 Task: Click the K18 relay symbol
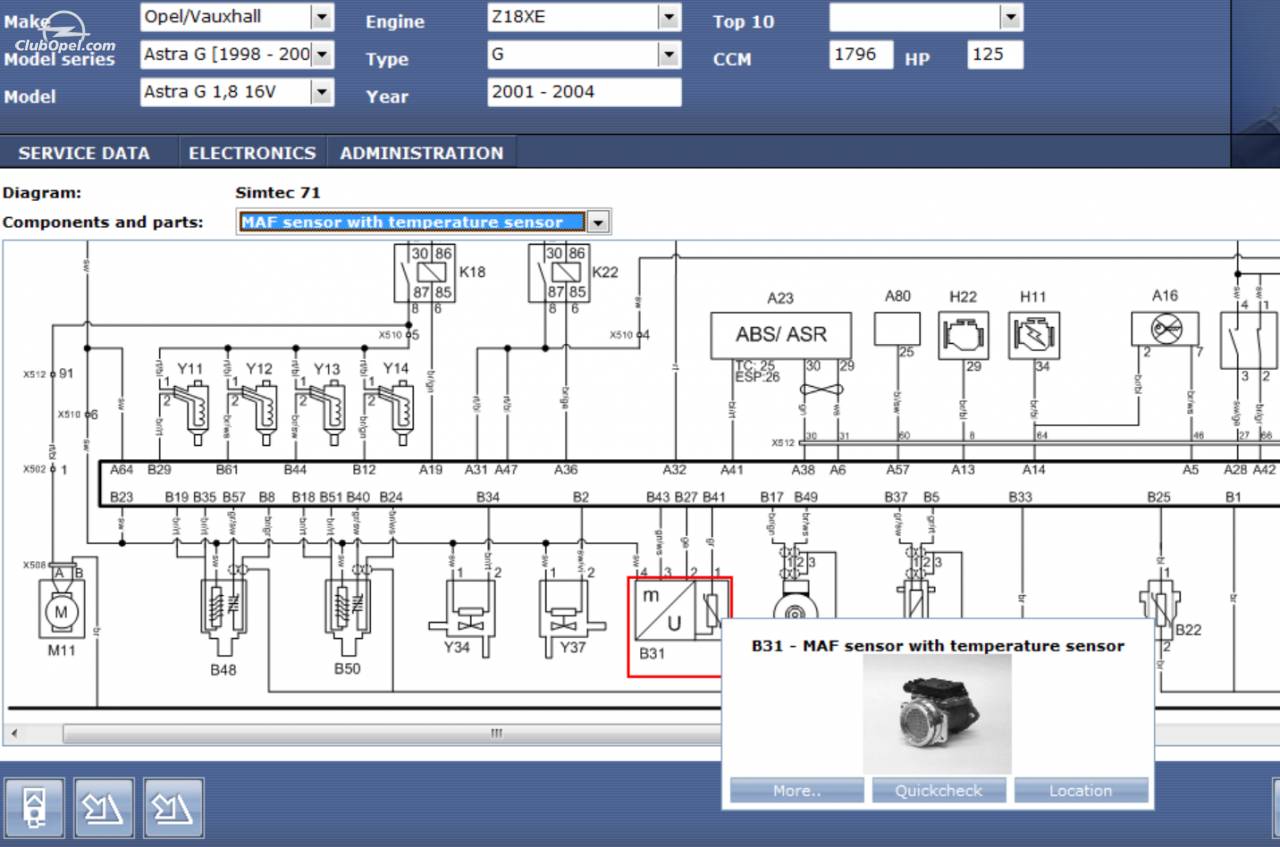[x=423, y=273]
